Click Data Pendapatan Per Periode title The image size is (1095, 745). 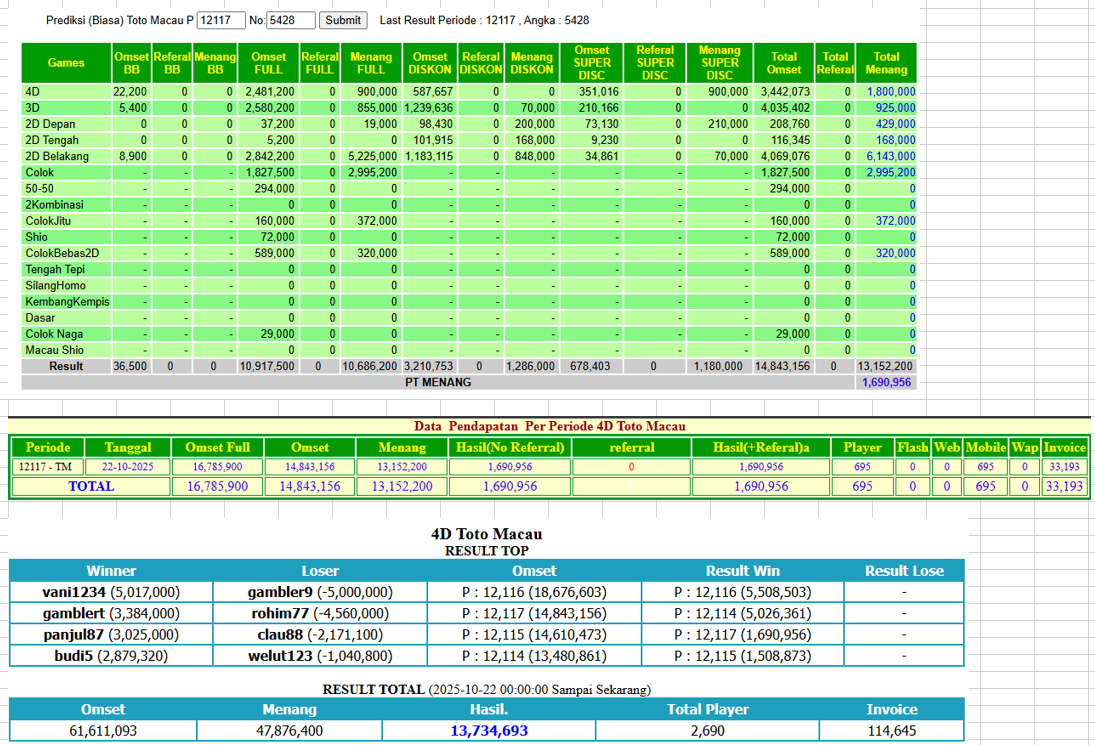click(x=550, y=426)
